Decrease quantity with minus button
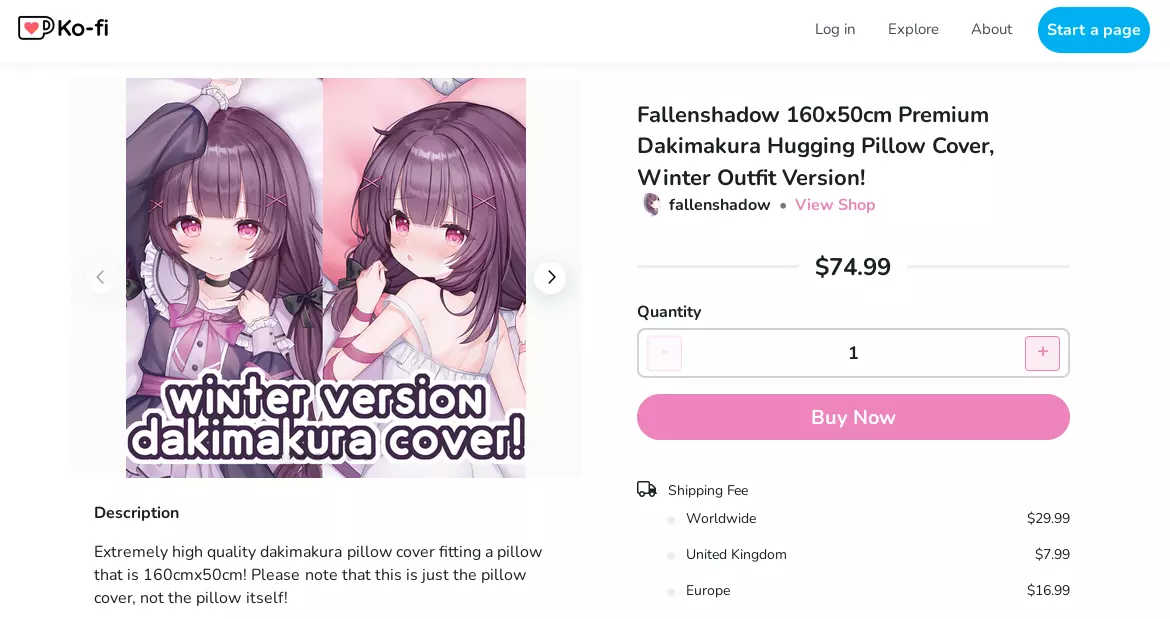This screenshot has height=619, width=1170. (664, 353)
